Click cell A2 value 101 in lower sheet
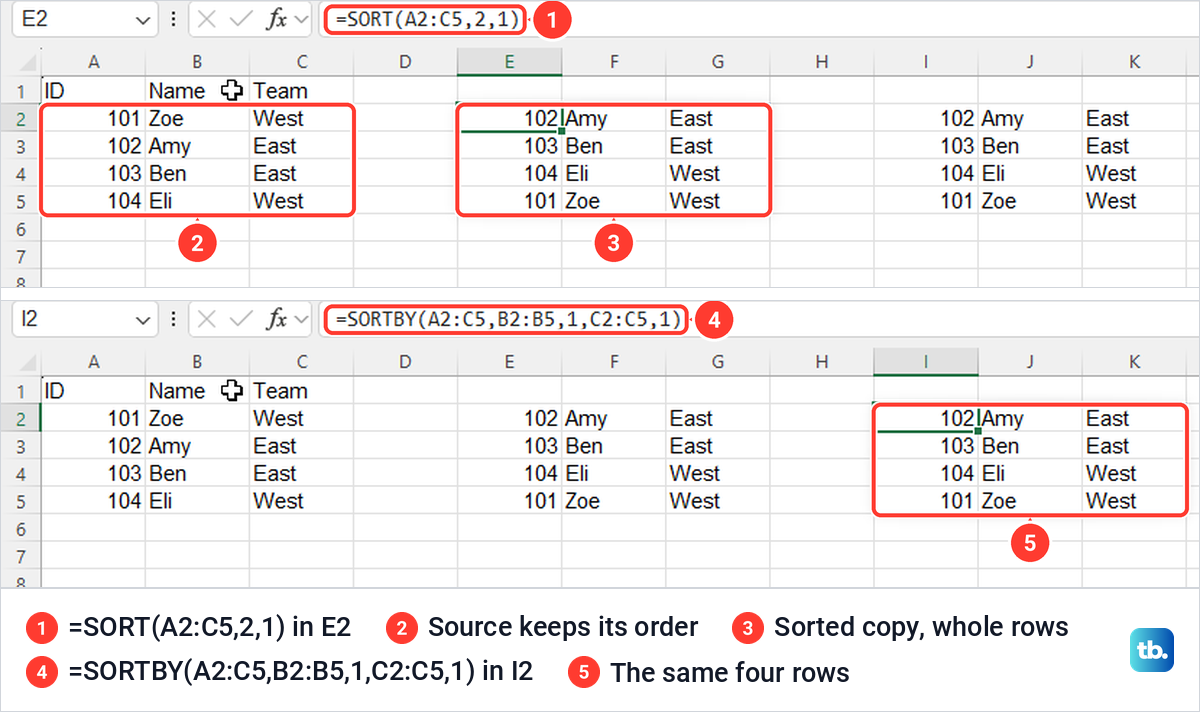The width and height of the screenshot is (1200, 712). pos(93,419)
